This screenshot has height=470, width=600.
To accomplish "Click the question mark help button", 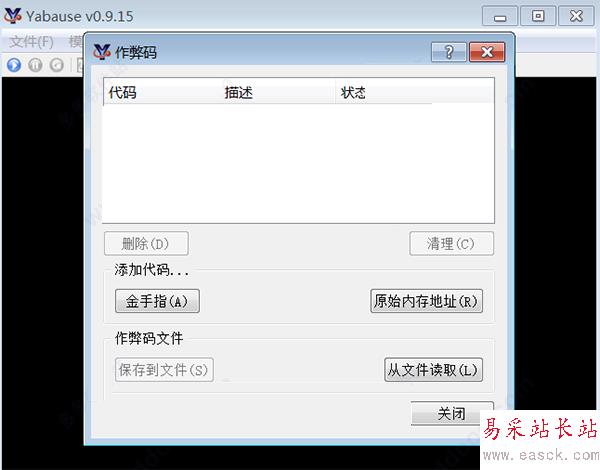I will click(x=449, y=52).
